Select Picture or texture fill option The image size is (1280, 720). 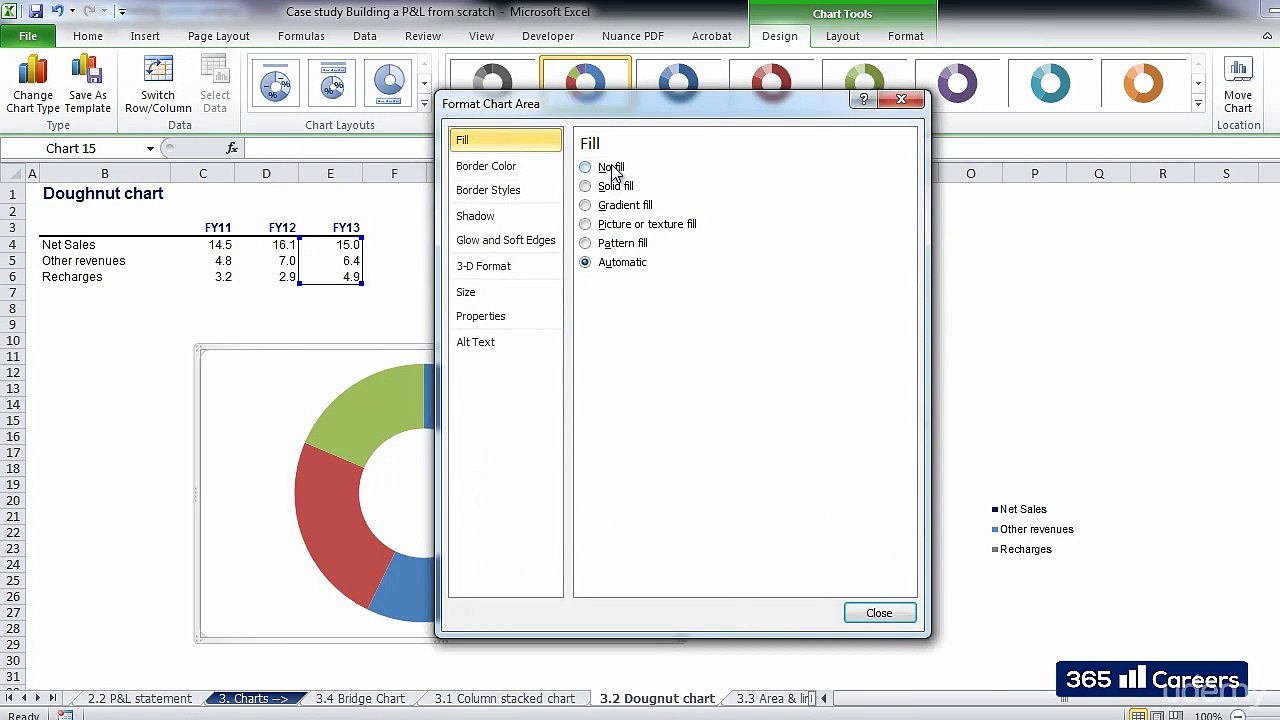coord(585,224)
